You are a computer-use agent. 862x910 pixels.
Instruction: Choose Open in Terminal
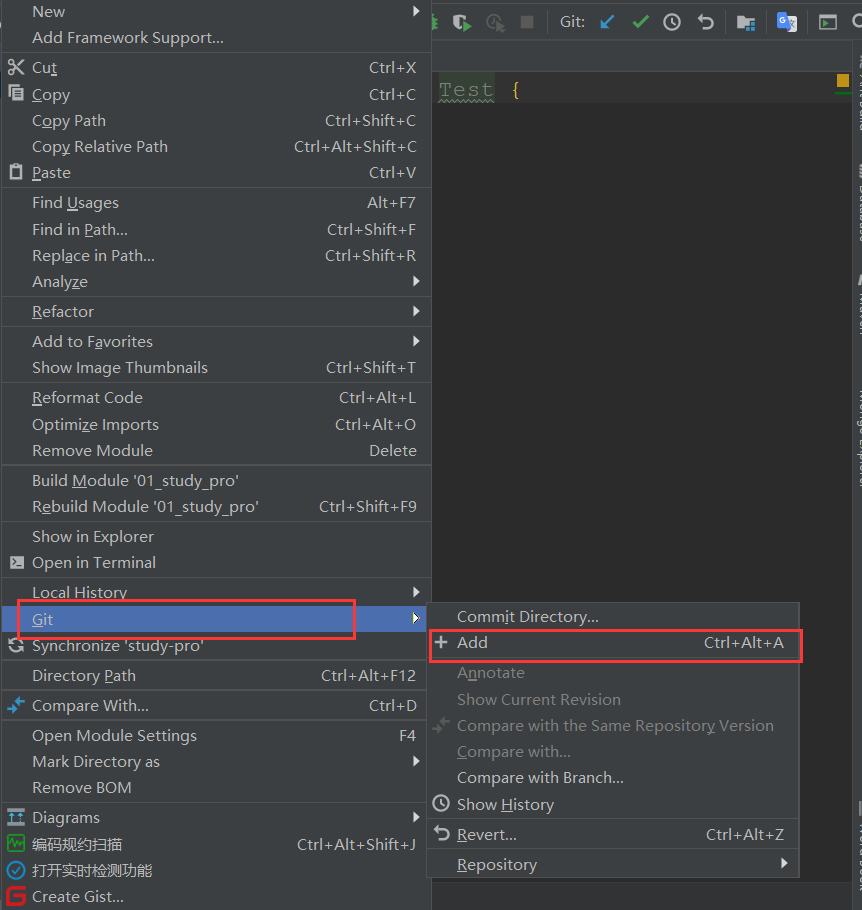(x=217, y=563)
